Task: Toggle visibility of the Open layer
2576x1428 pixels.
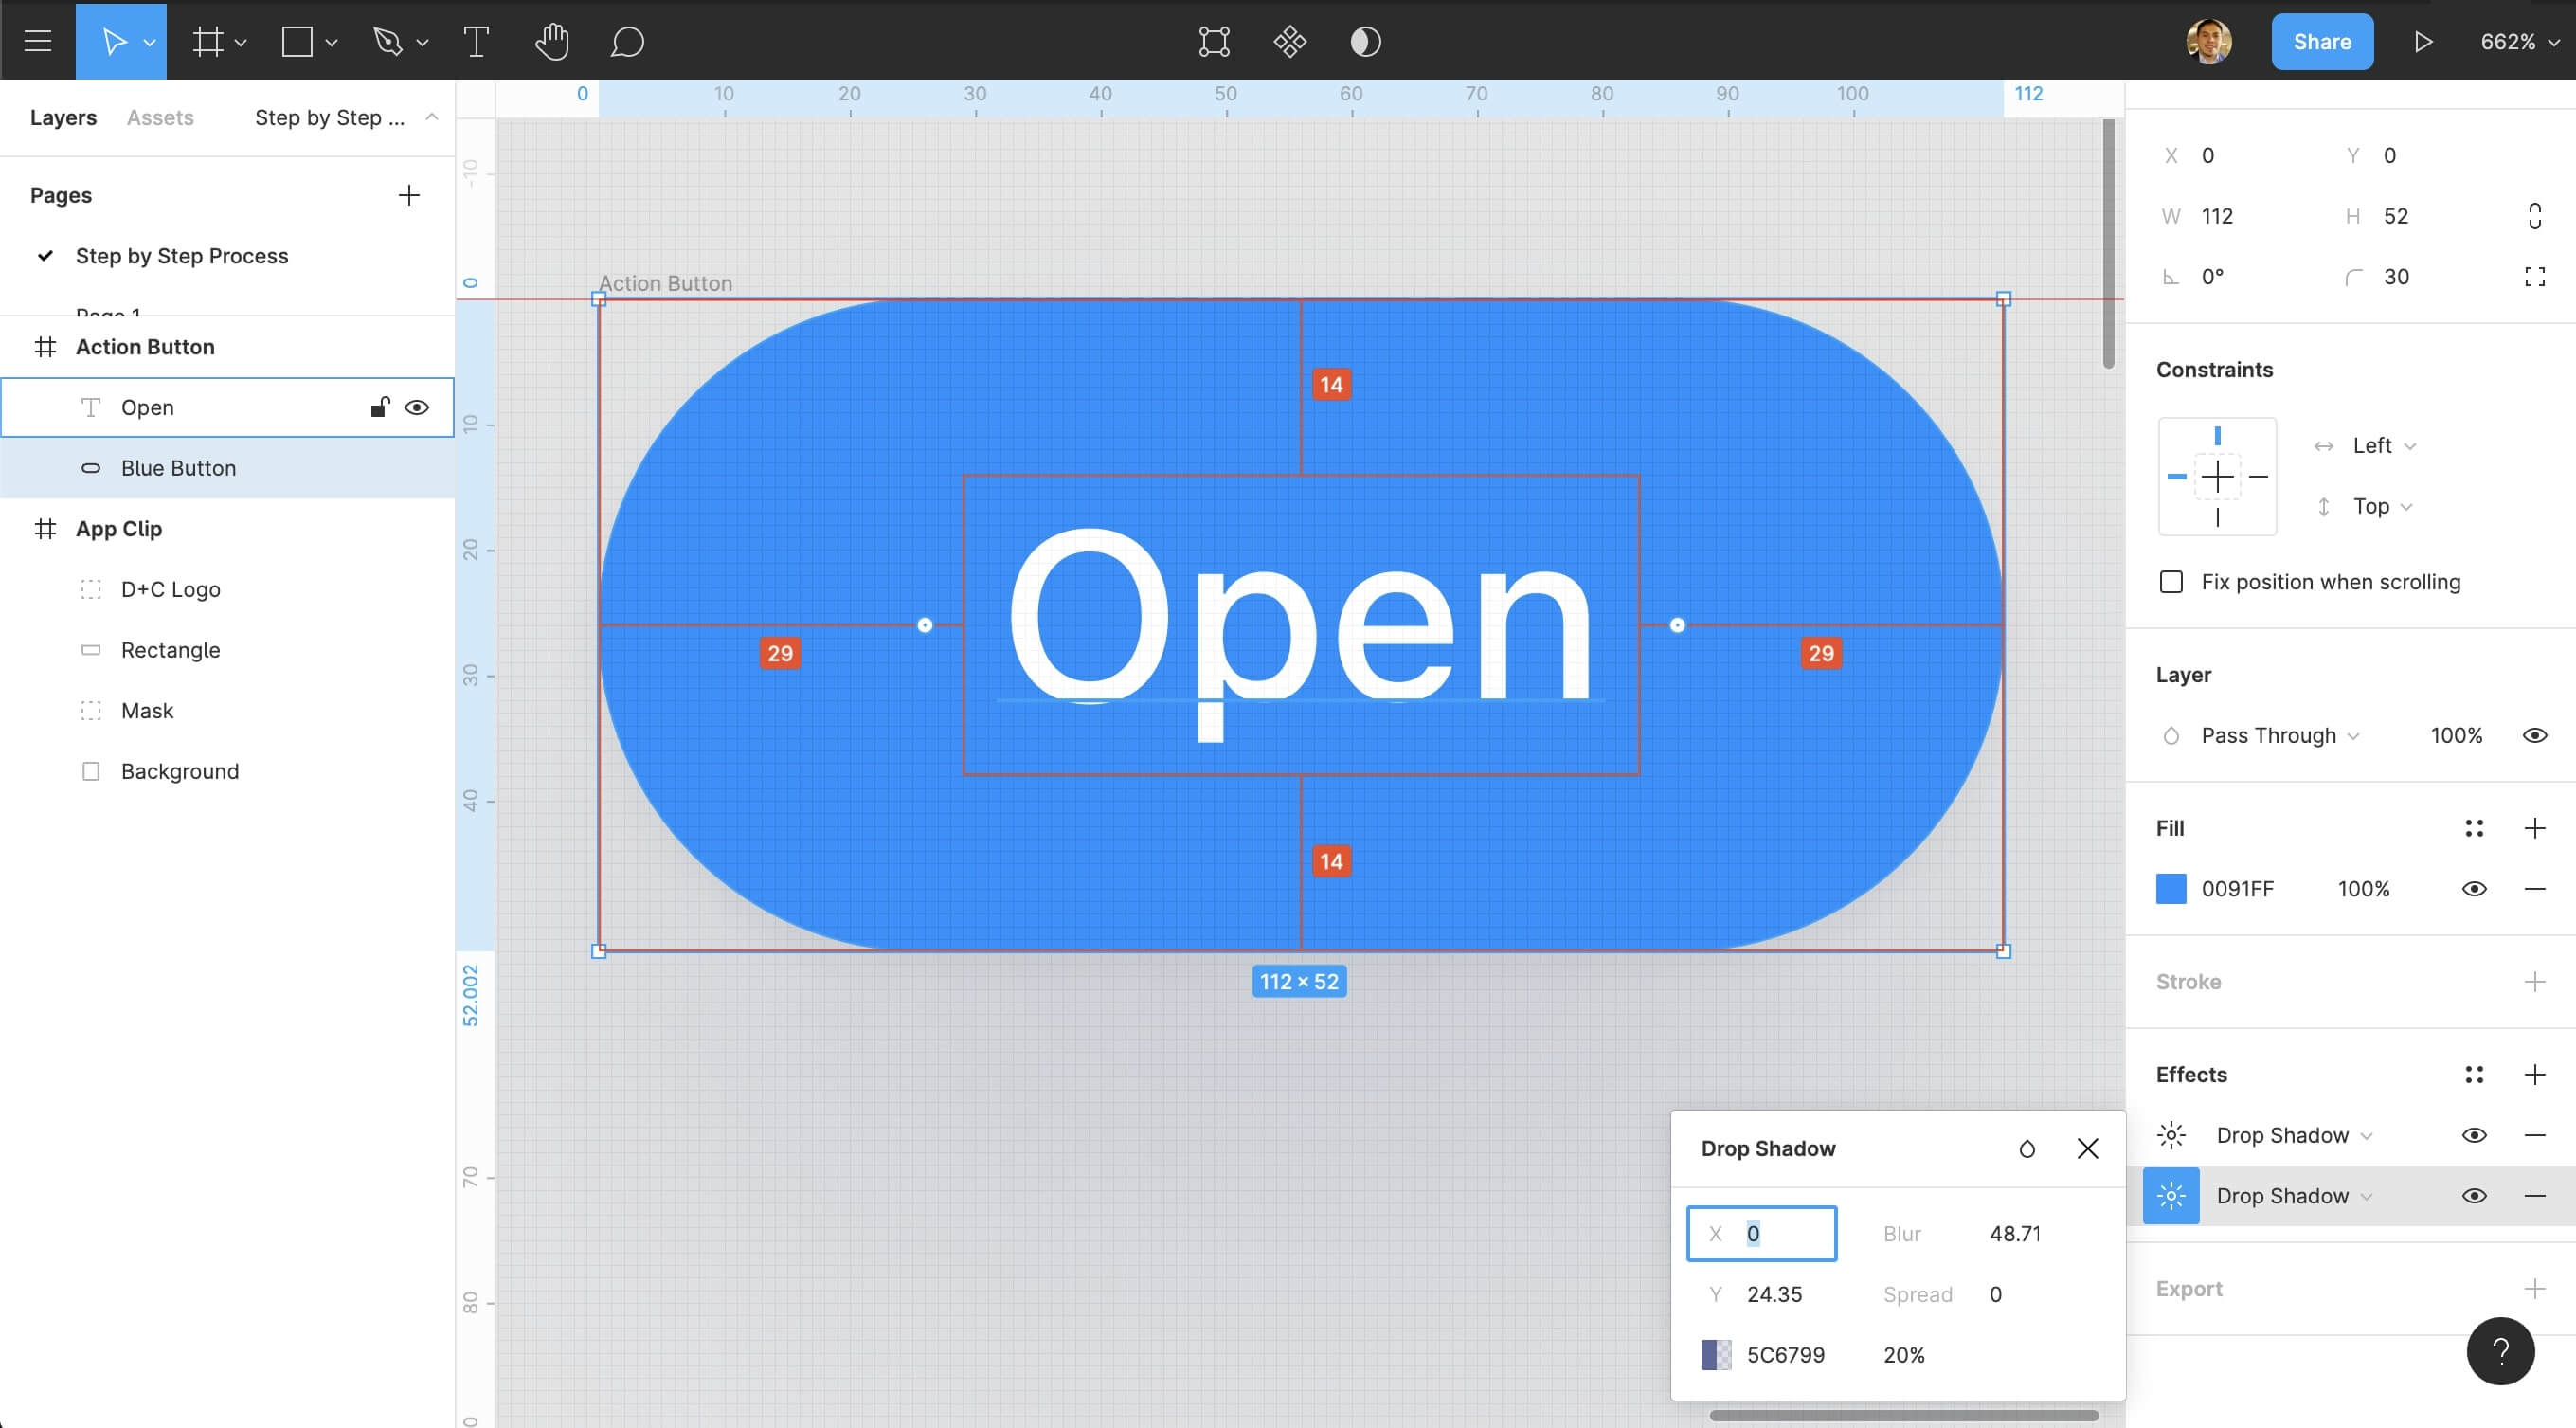Action: pyautogui.click(x=417, y=407)
